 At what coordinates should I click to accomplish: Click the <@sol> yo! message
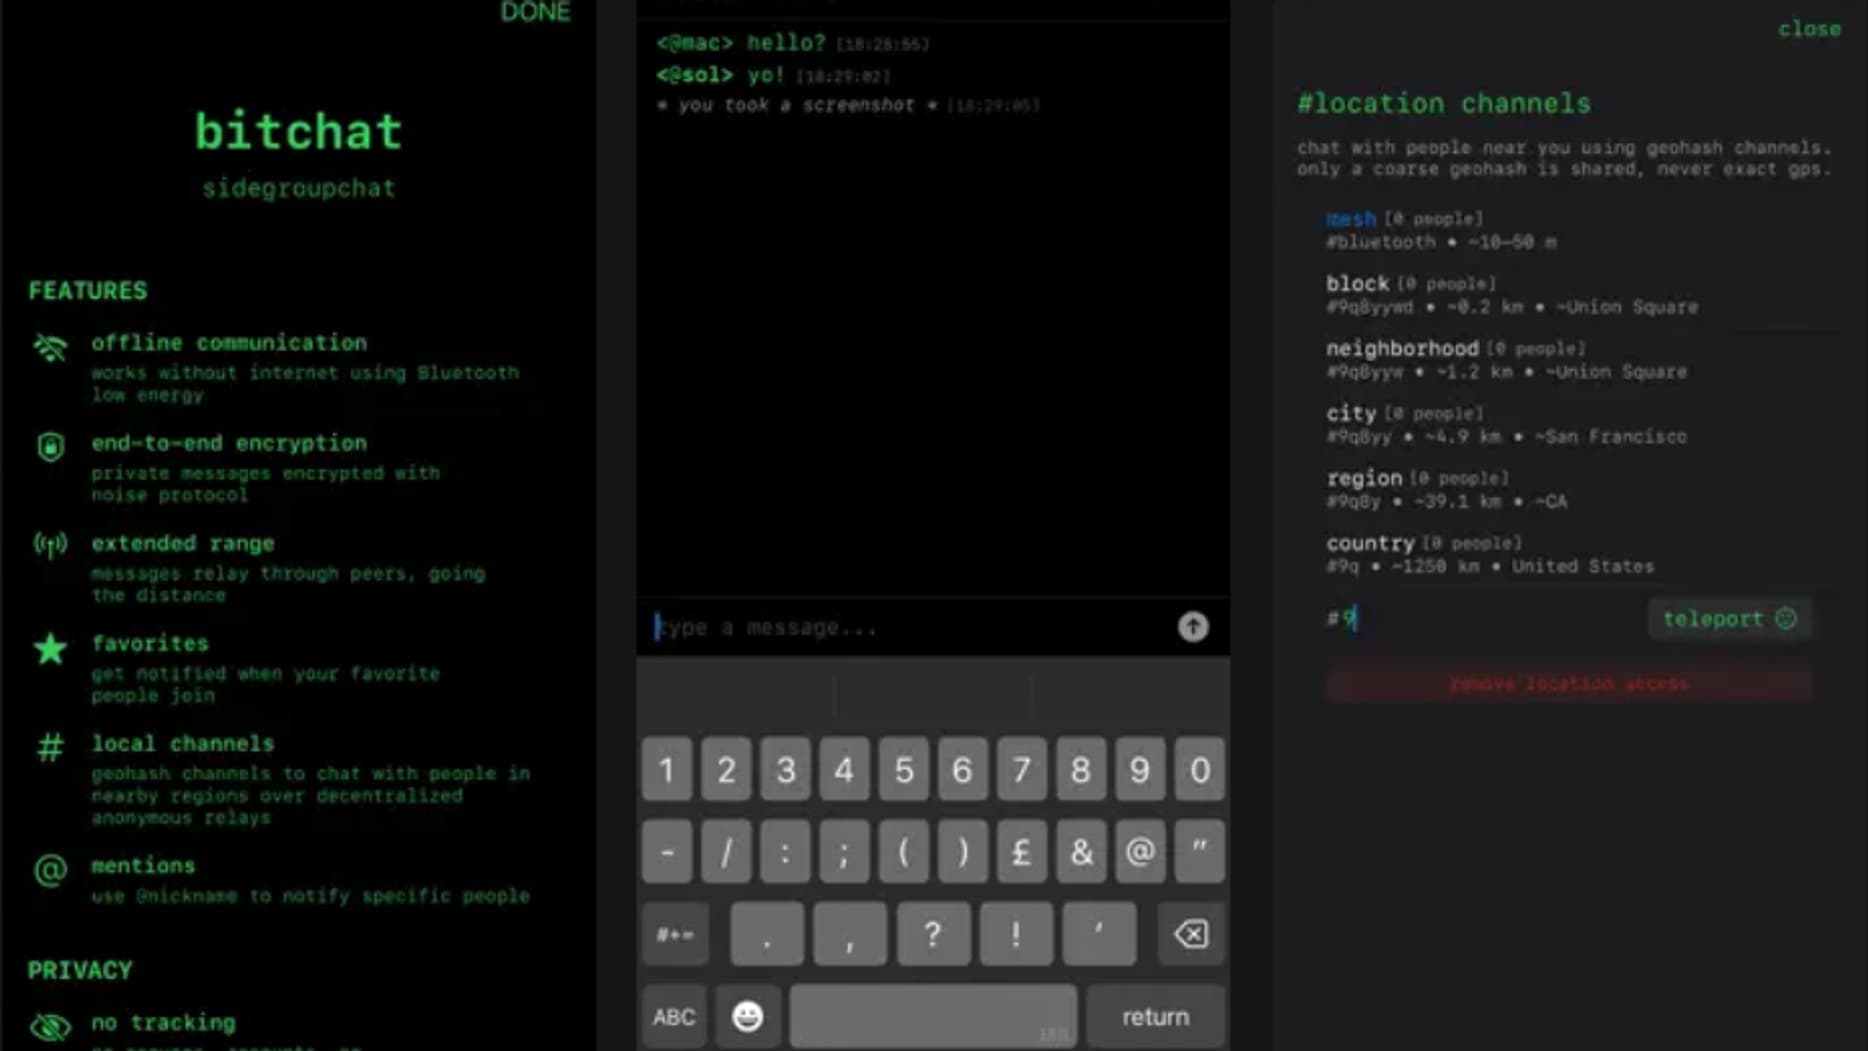[x=772, y=75]
